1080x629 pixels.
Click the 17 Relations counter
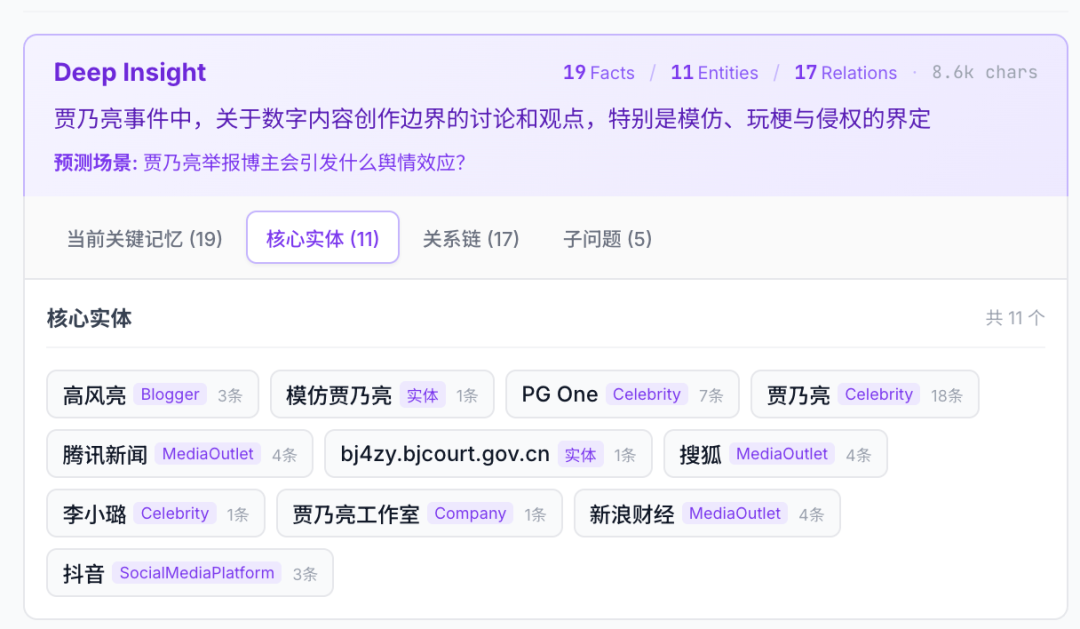click(845, 73)
